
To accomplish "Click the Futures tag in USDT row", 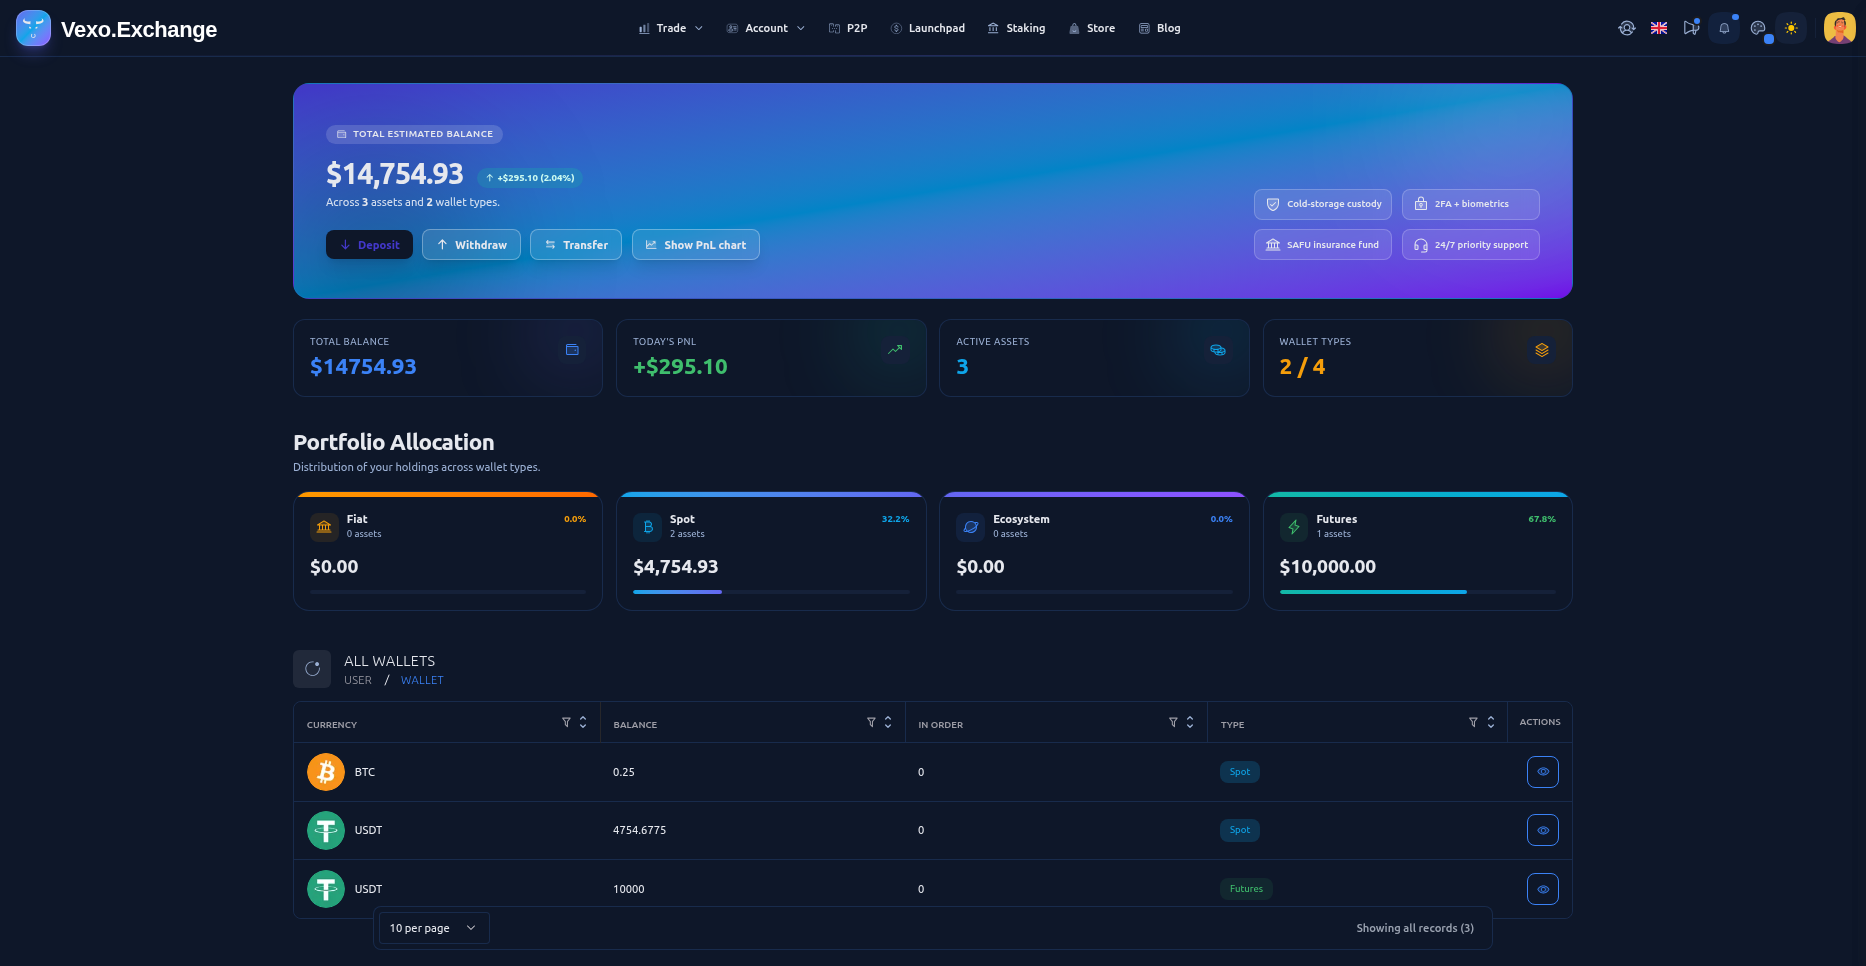I will pyautogui.click(x=1246, y=889).
